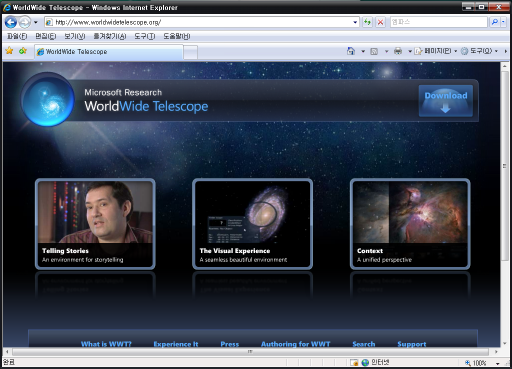Open the Authoring for WWT link
This screenshot has width=512, height=369.
click(296, 344)
